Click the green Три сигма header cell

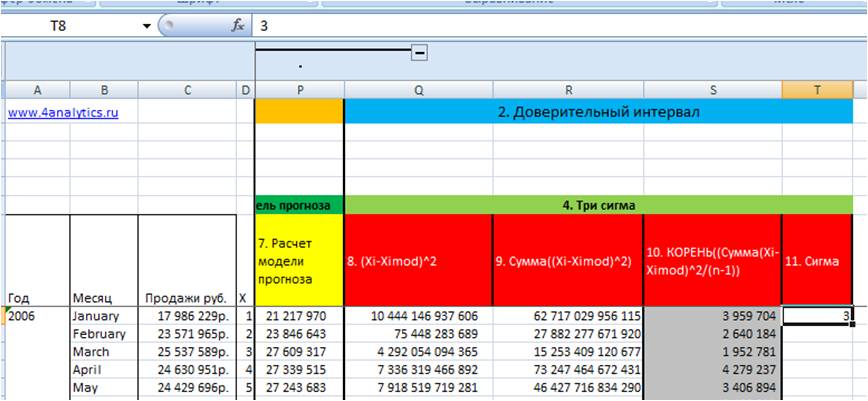point(598,205)
